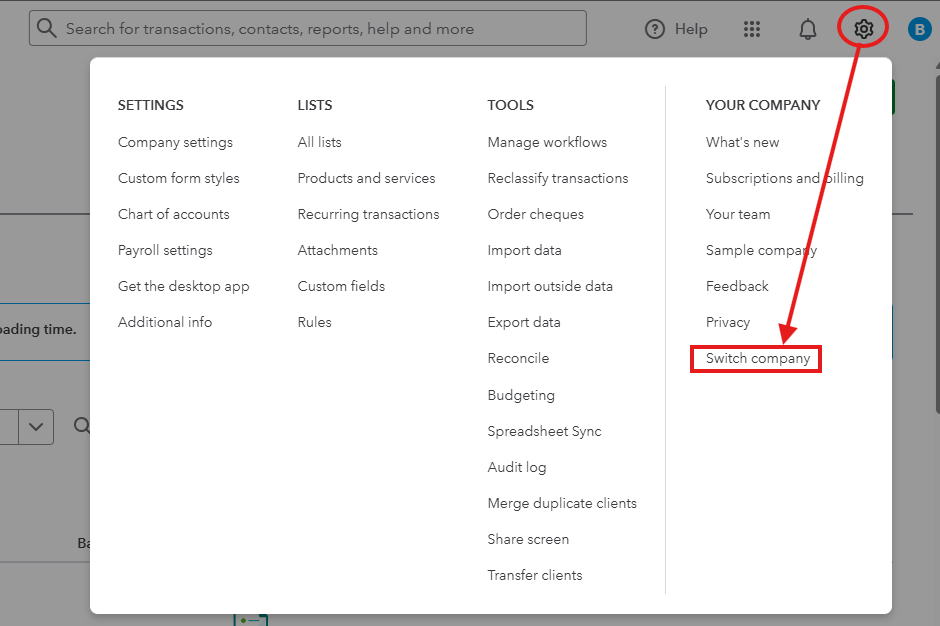This screenshot has height=626, width=940.
Task: Choose Import data
Action: coord(524,250)
